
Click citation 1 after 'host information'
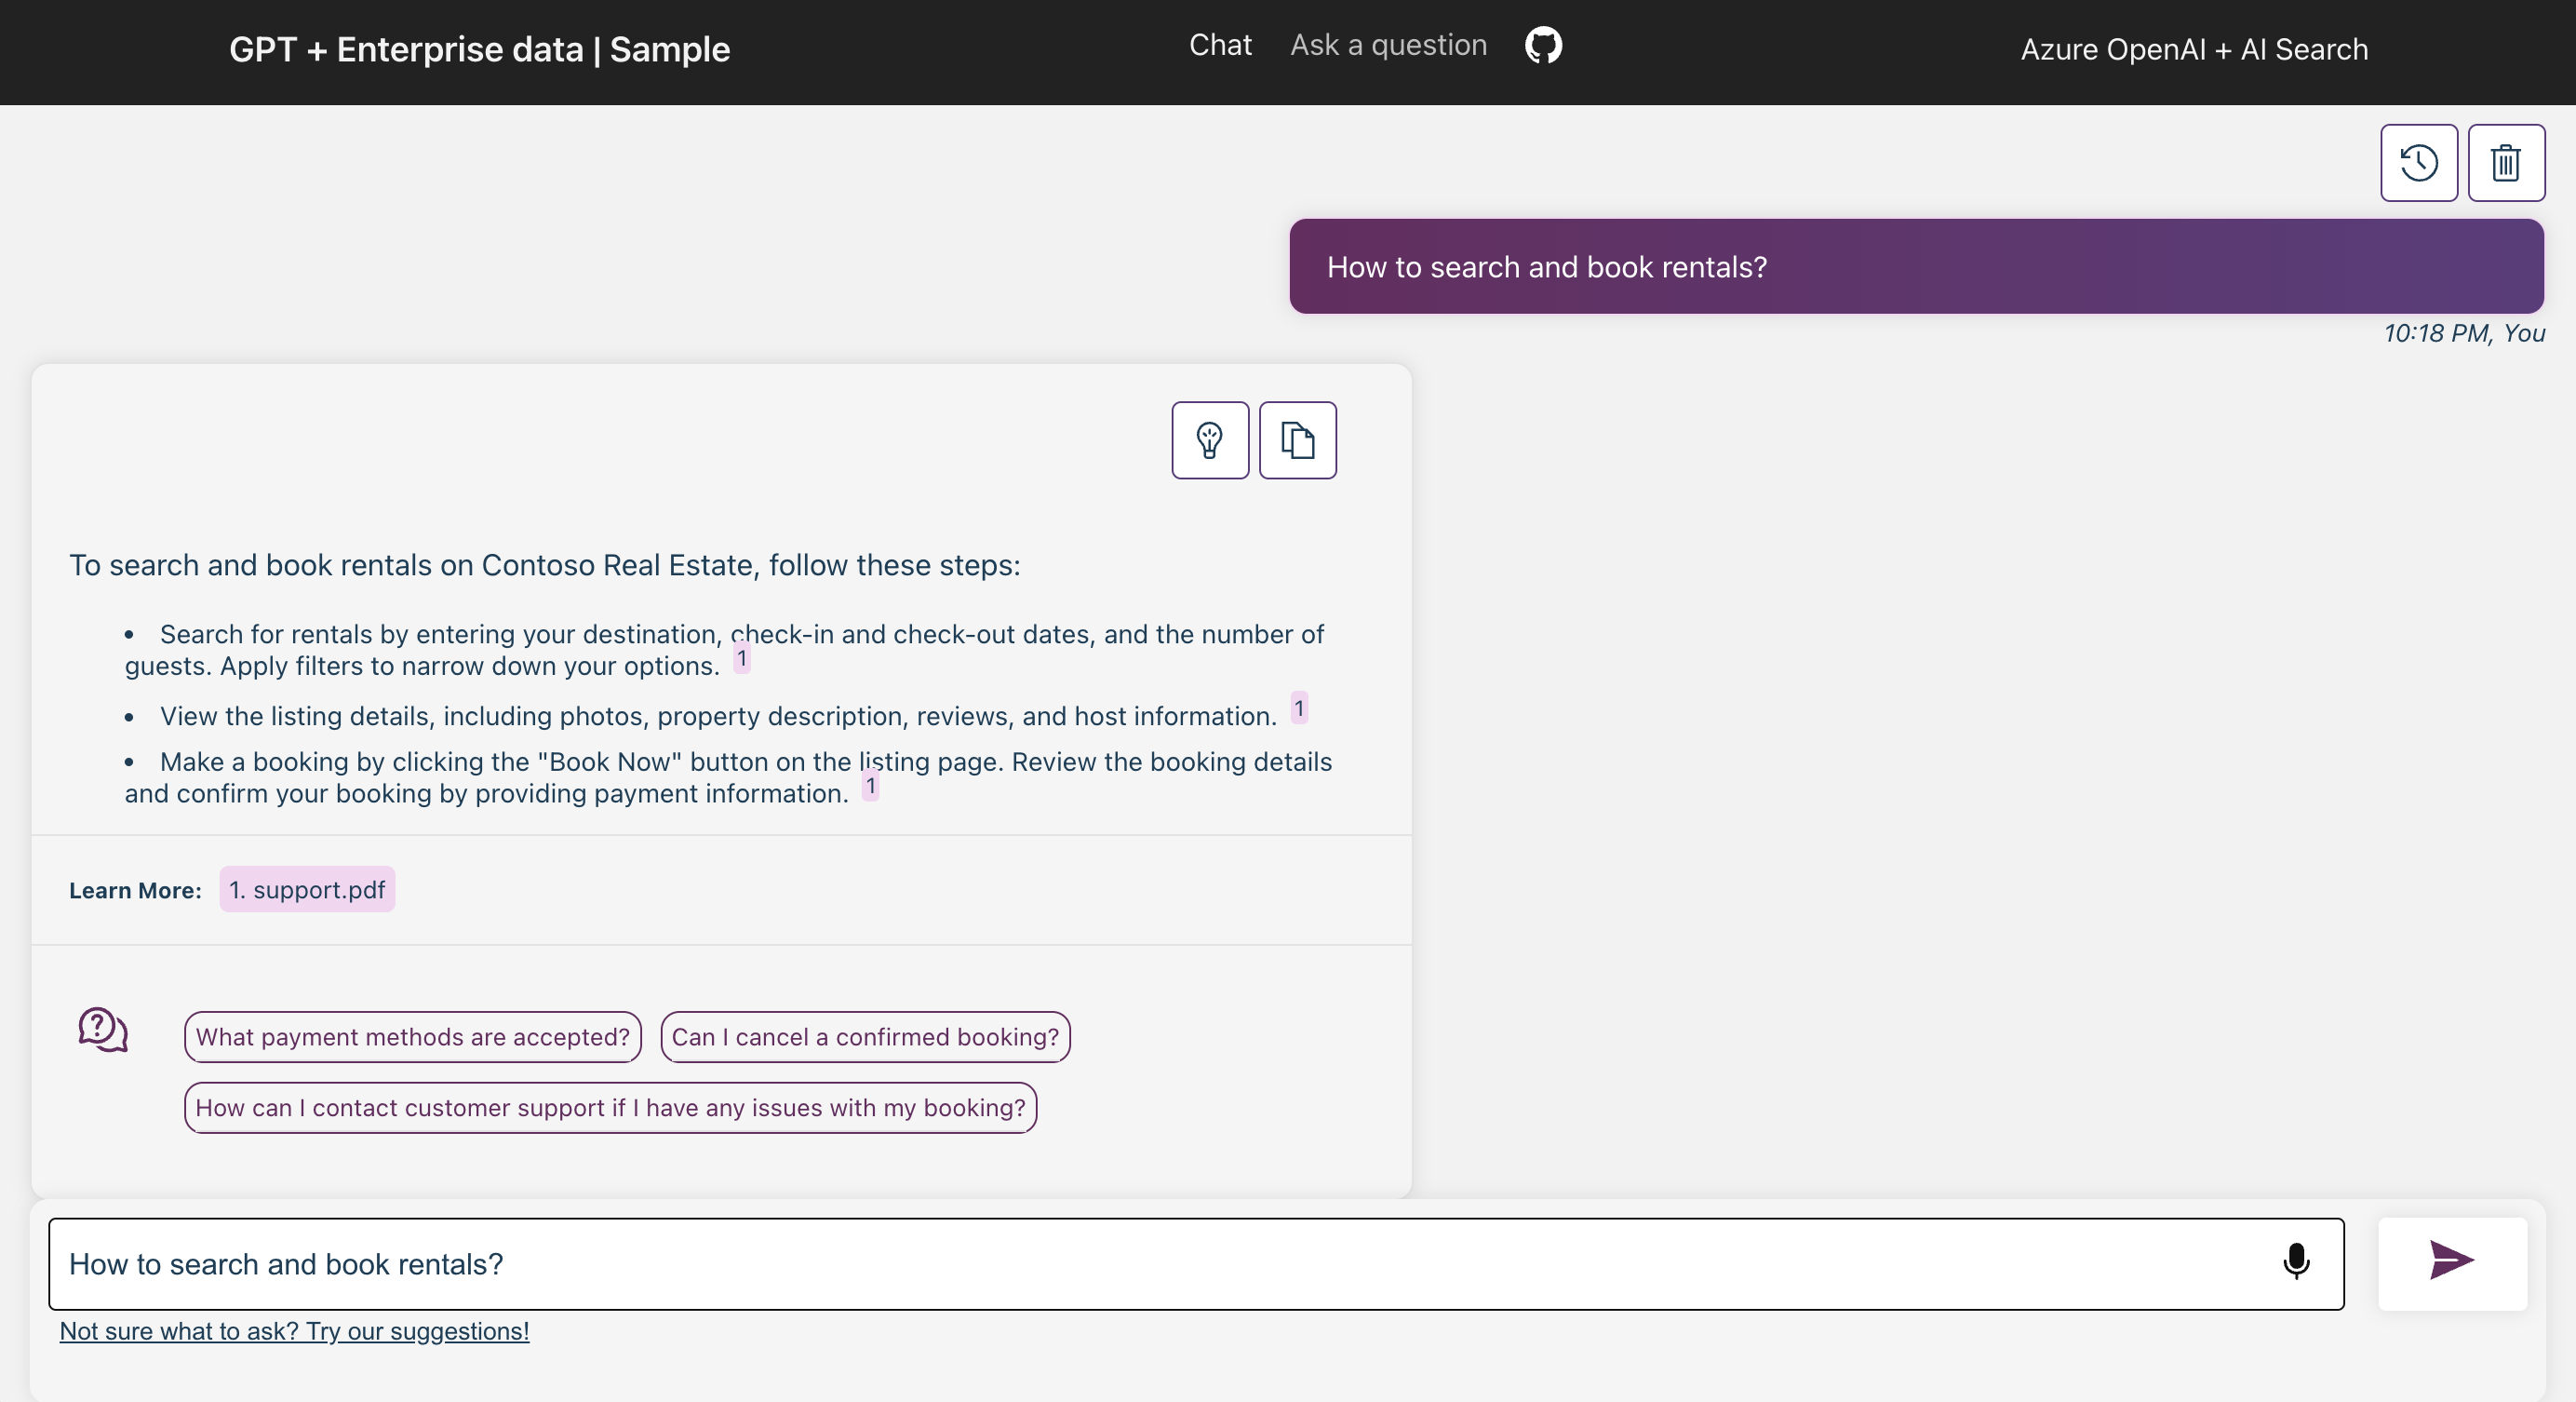click(x=1299, y=709)
